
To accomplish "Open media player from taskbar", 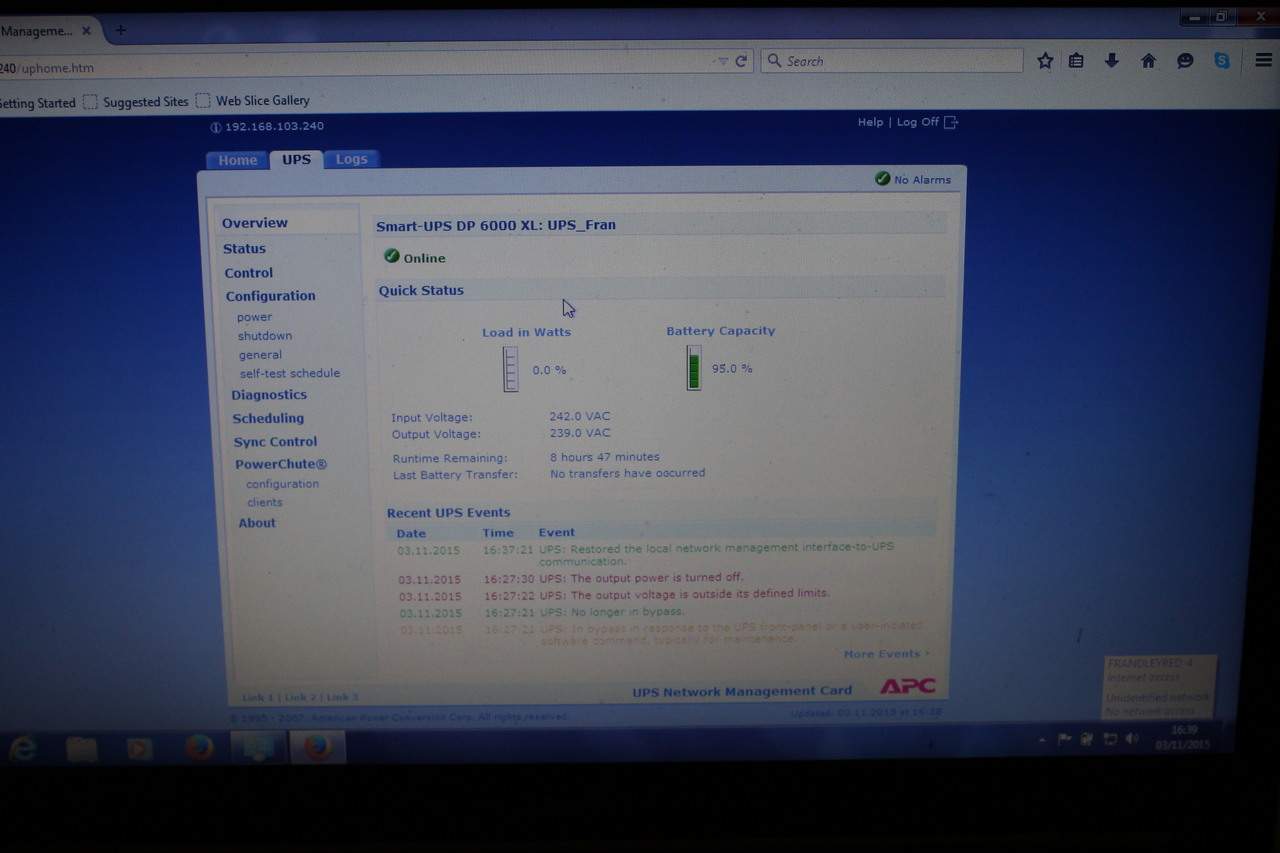I will [140, 747].
